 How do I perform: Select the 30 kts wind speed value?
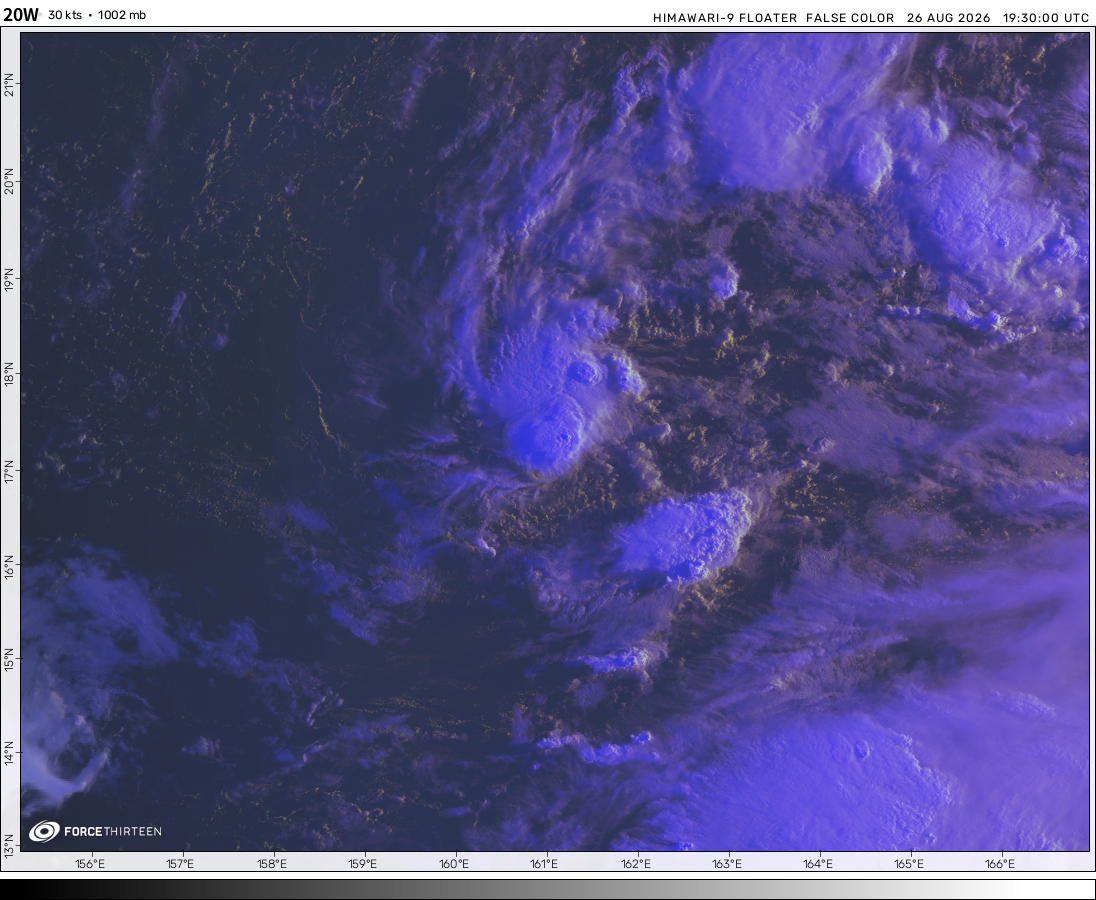[65, 15]
